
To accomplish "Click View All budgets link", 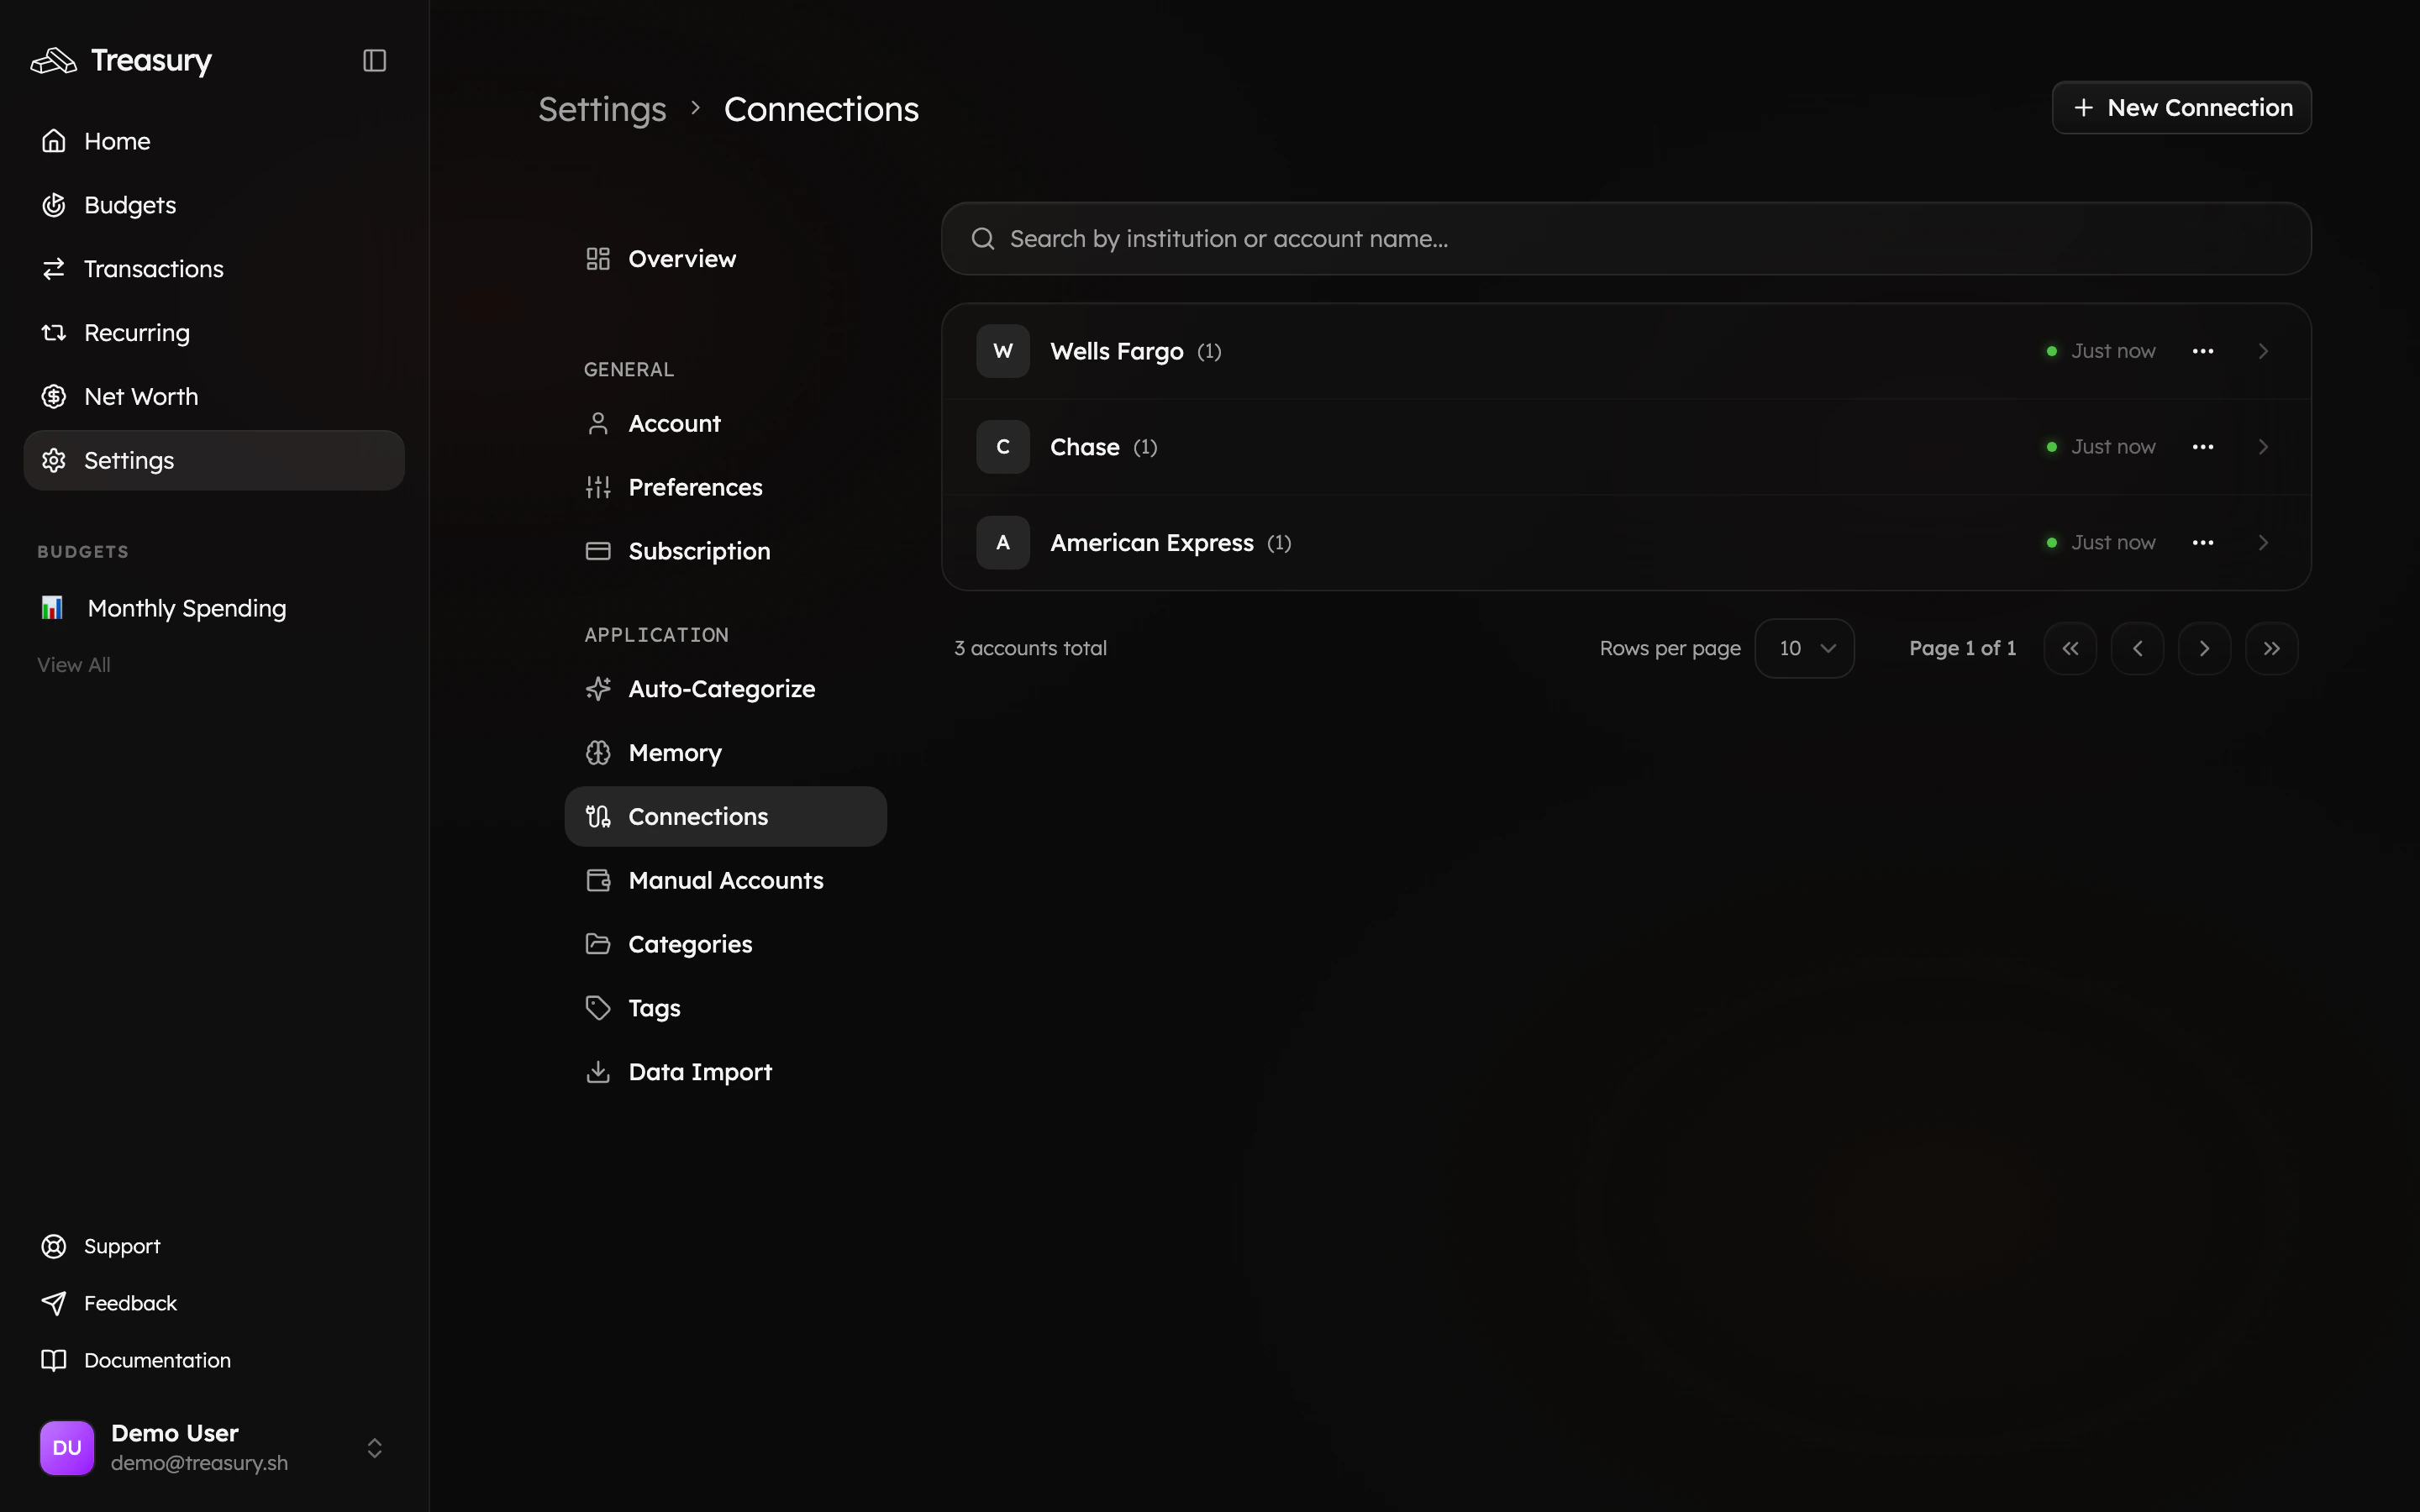I will tap(74, 665).
